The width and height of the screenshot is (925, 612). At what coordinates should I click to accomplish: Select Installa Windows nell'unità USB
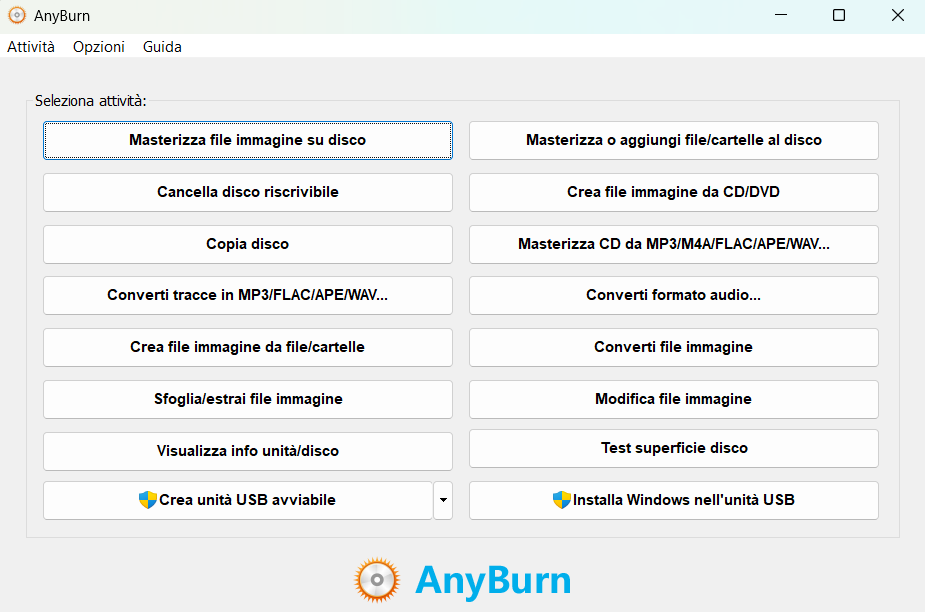tap(674, 500)
